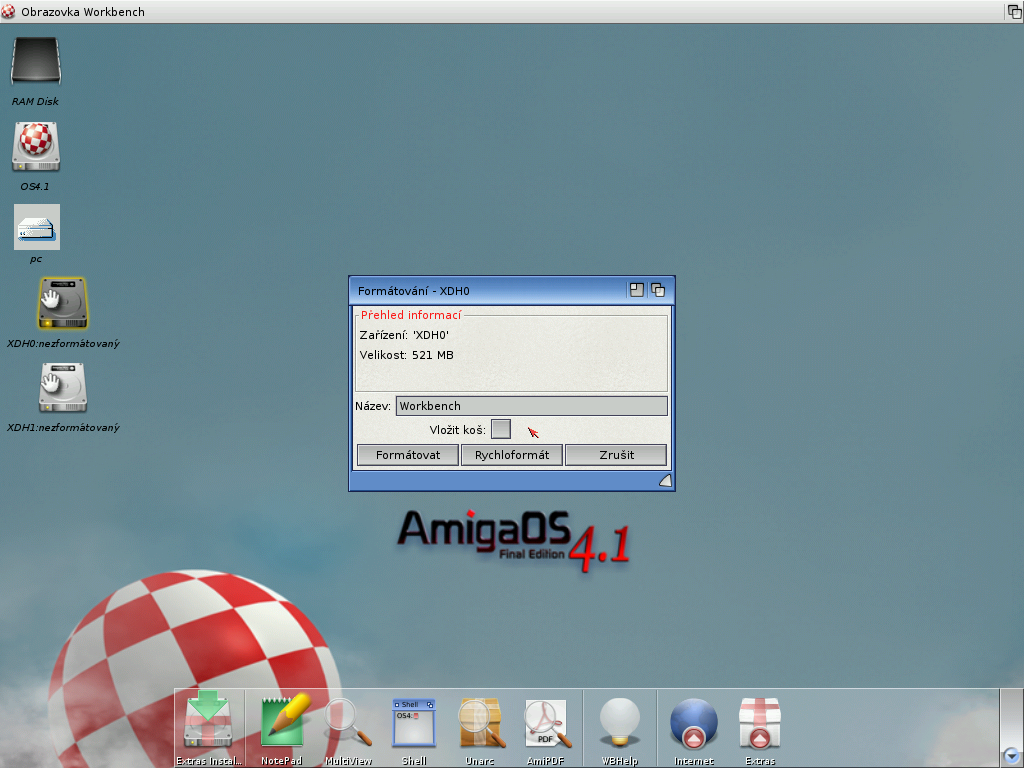Image resolution: width=1024 pixels, height=768 pixels.
Task: Select the pc drive icon
Action: pos(36,227)
